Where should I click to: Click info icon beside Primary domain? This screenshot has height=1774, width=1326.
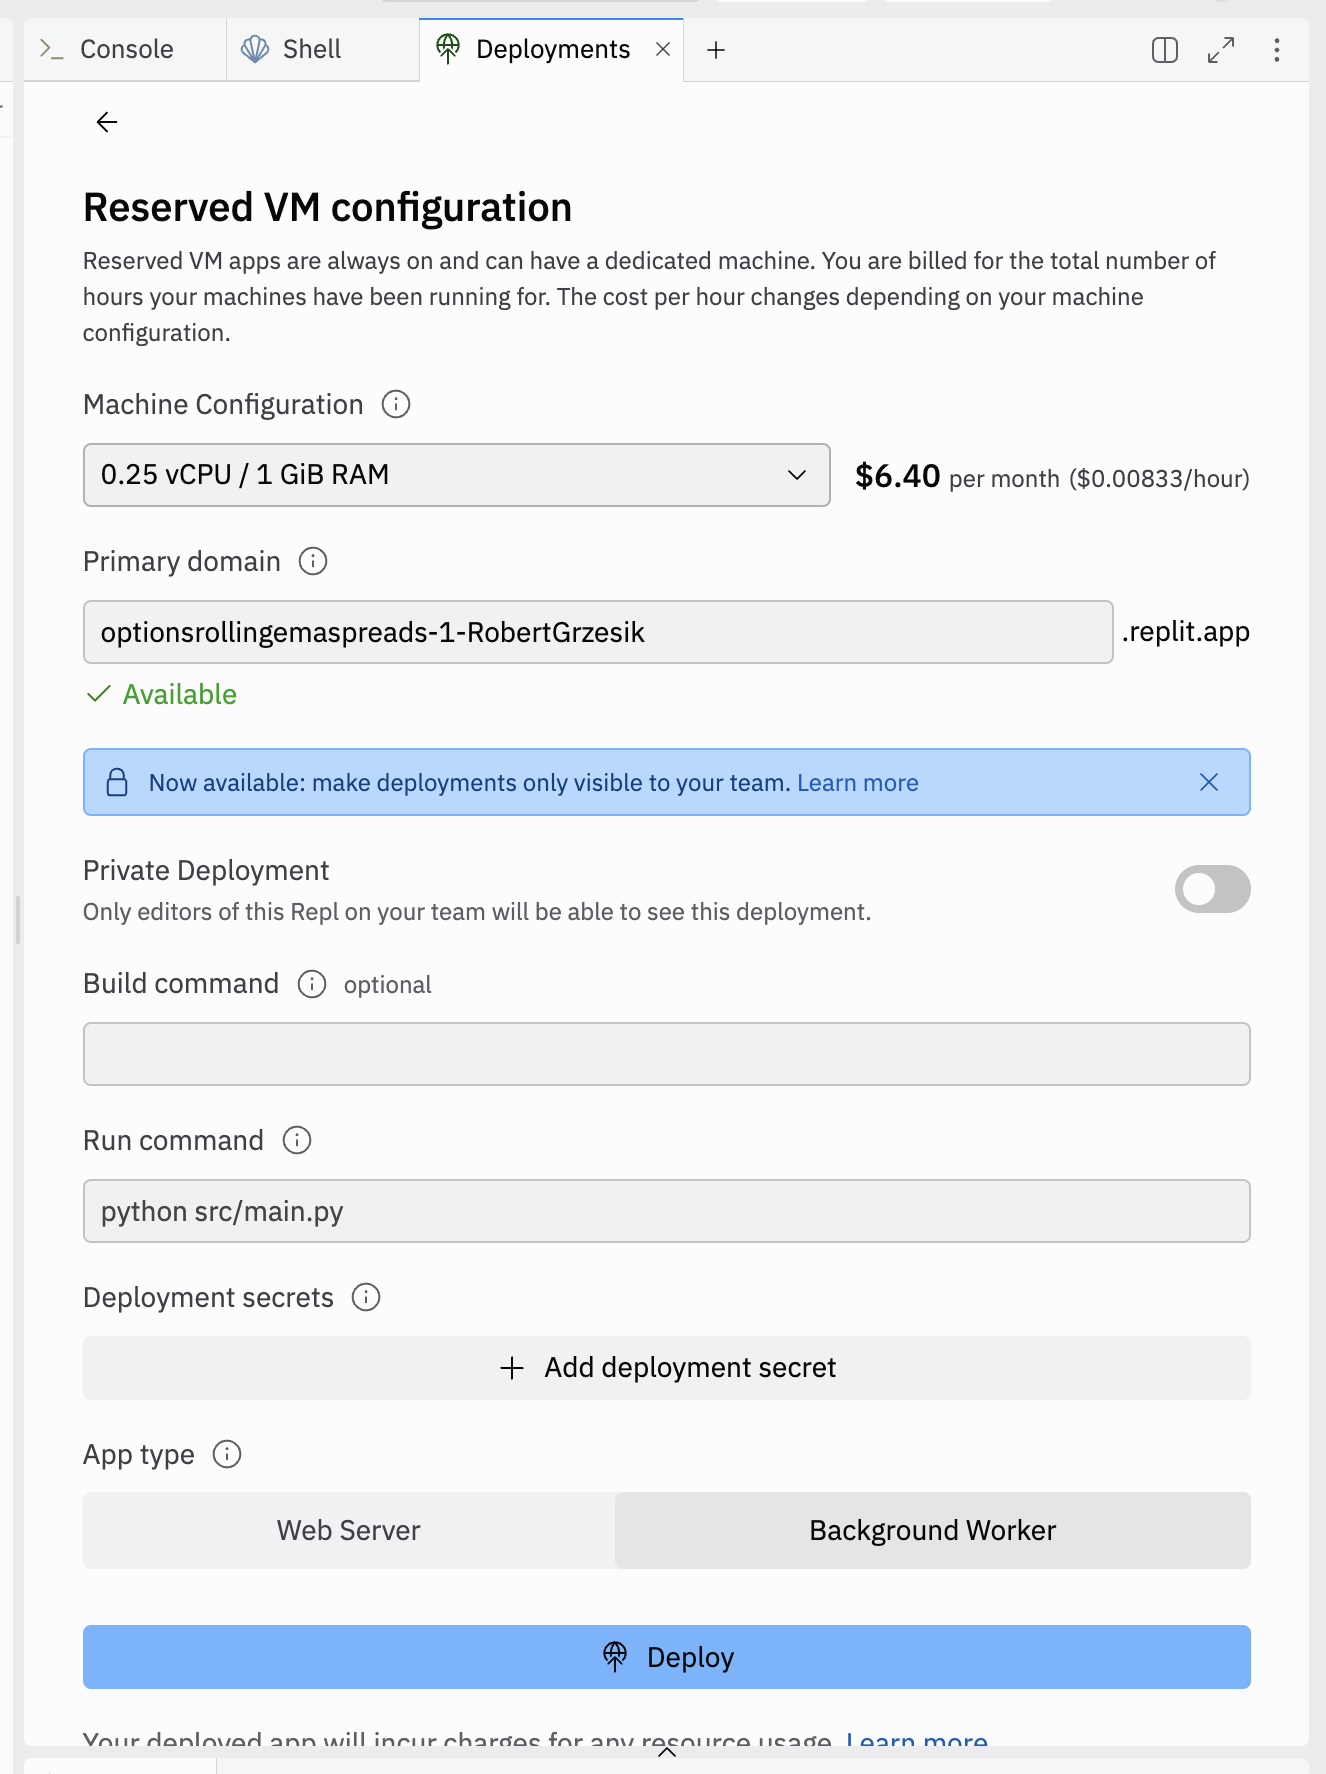[313, 561]
